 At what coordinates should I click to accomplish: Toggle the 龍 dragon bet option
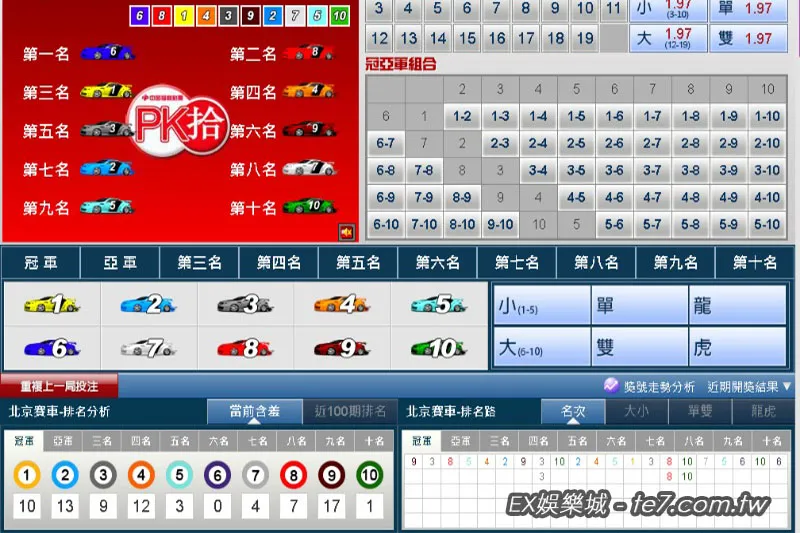(x=738, y=305)
